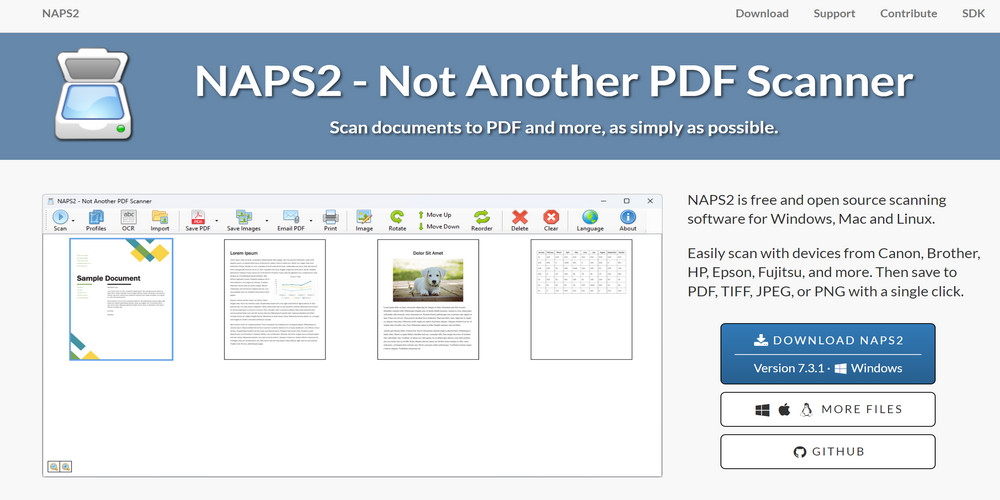Select the Dolor Sit Amet page thumbnail
Viewport: 1000px width, 500px height.
coord(428,299)
